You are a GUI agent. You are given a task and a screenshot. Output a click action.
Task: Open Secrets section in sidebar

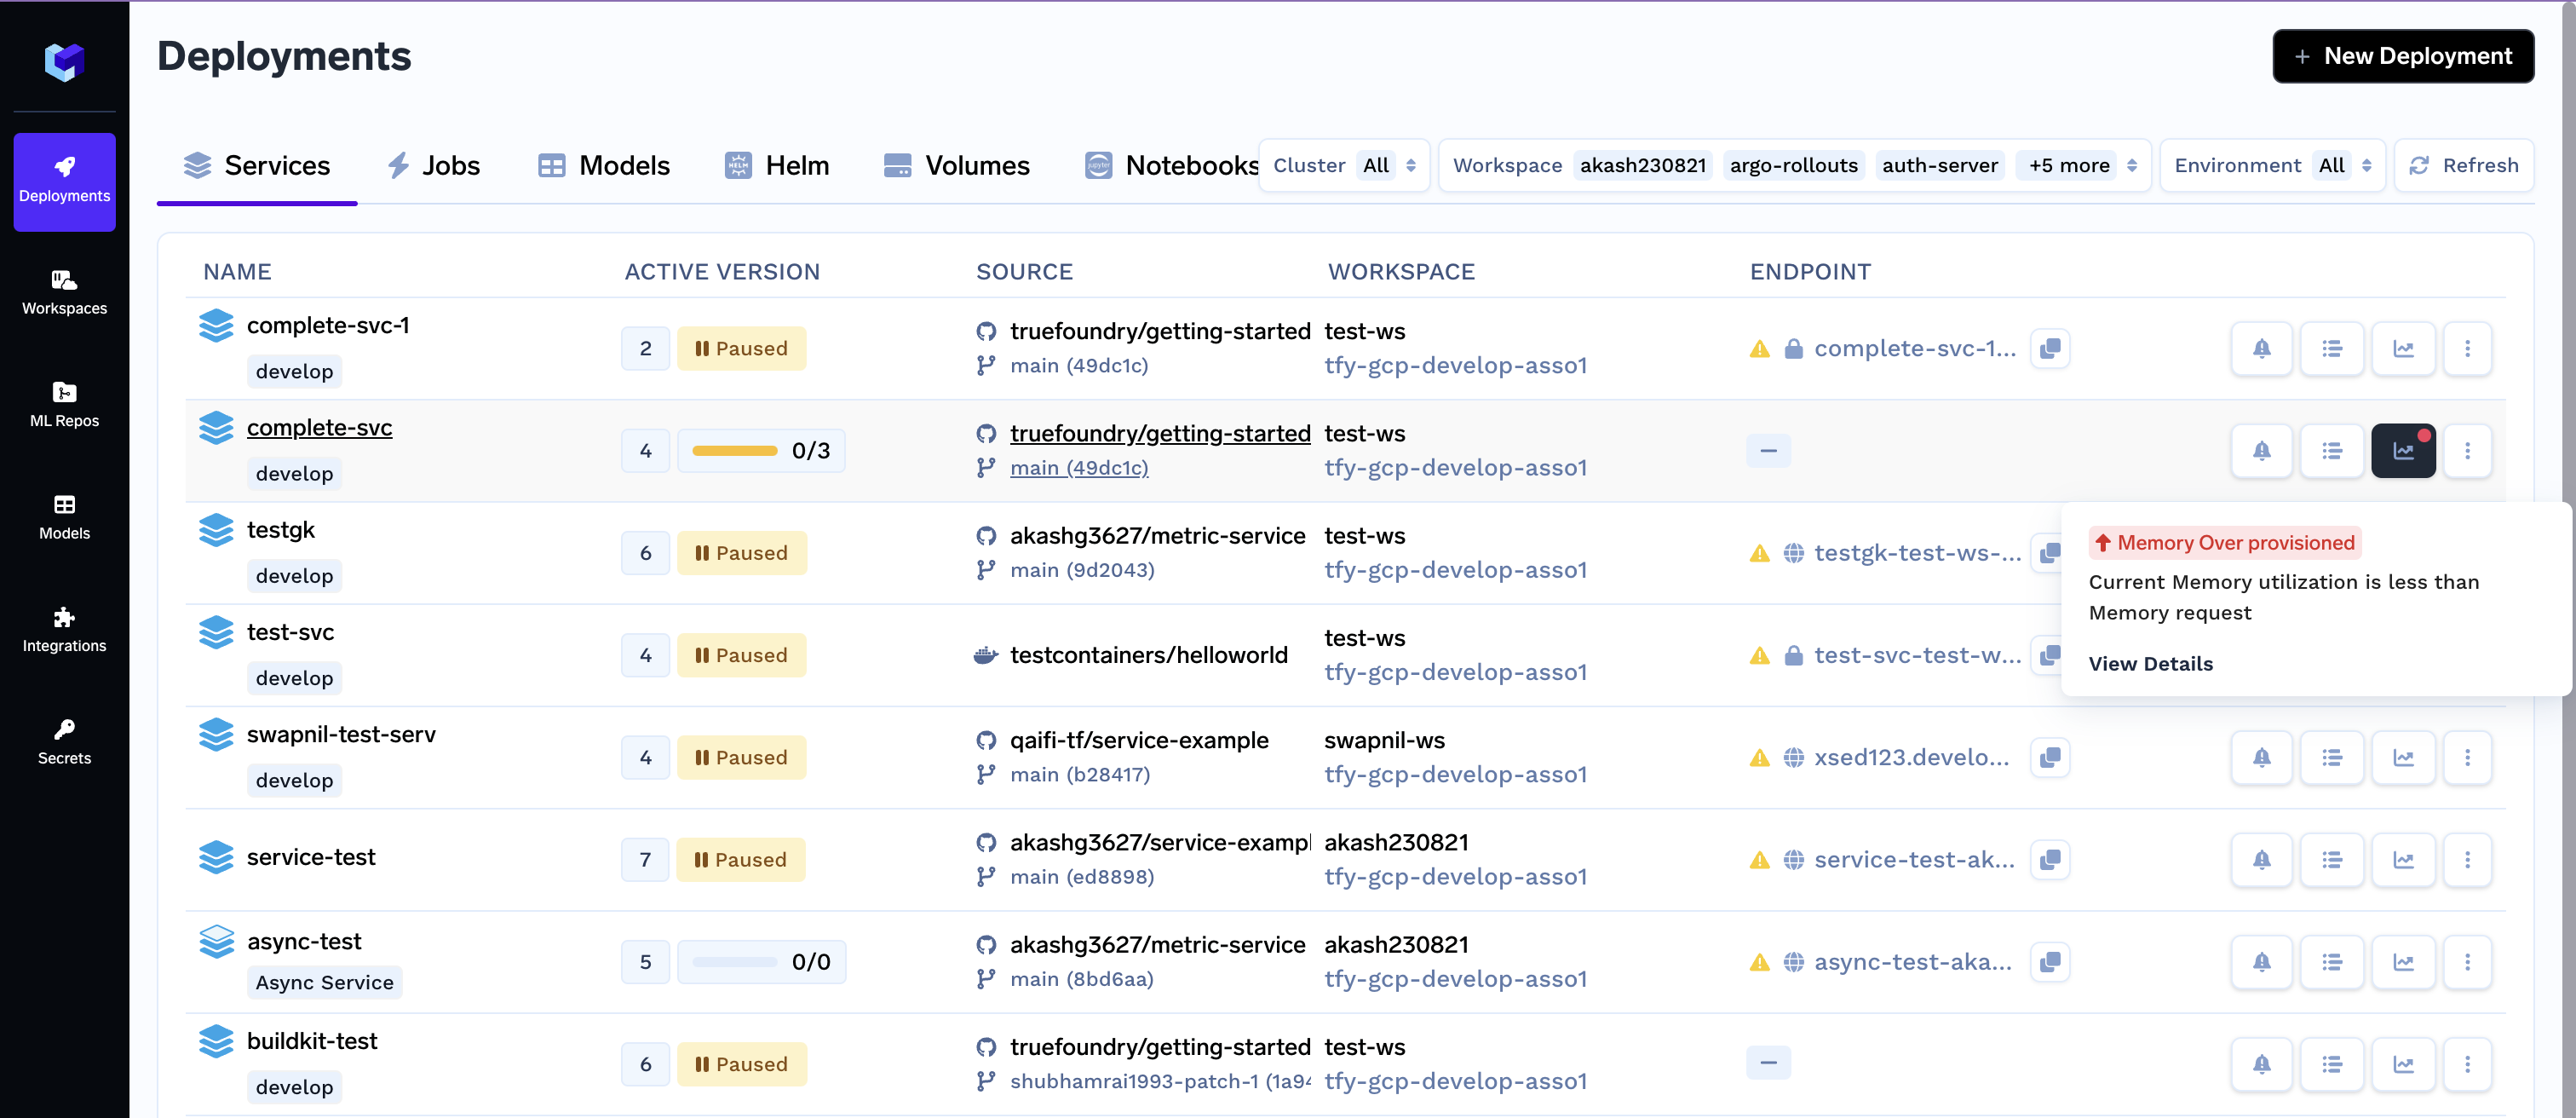click(x=64, y=741)
